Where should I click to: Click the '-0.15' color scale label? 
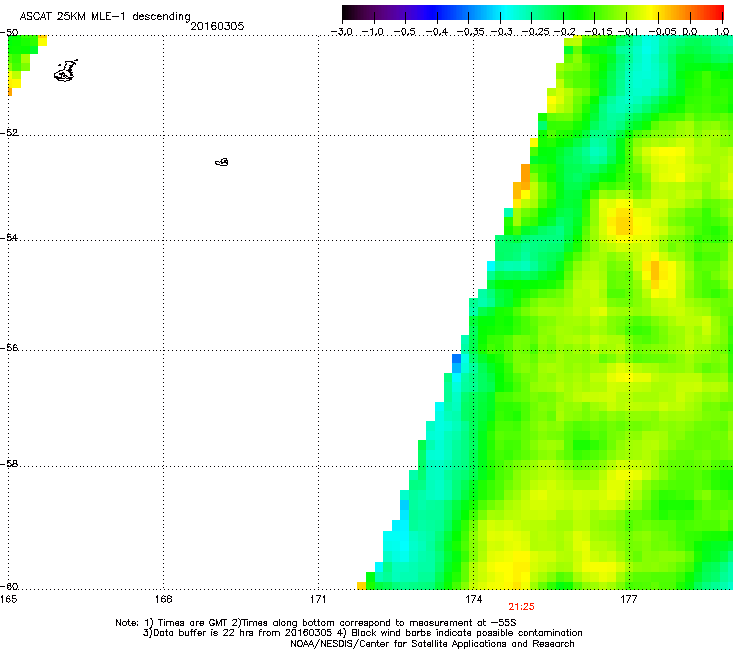(x=598, y=32)
